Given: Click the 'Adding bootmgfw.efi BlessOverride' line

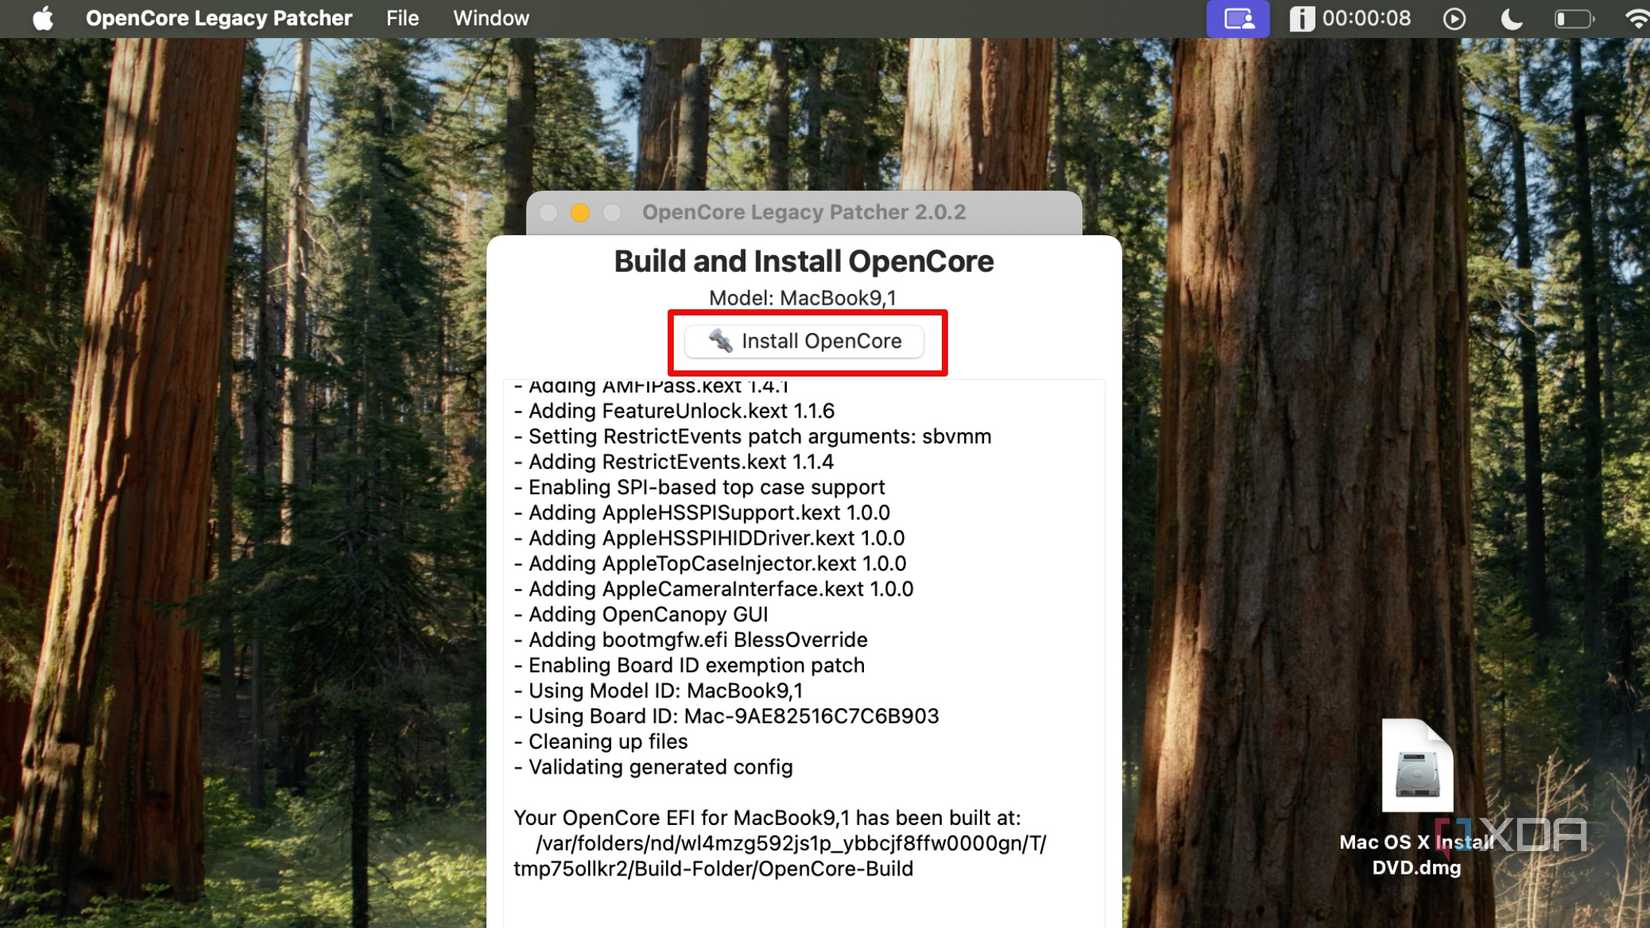Looking at the screenshot, I should (x=690, y=640).
